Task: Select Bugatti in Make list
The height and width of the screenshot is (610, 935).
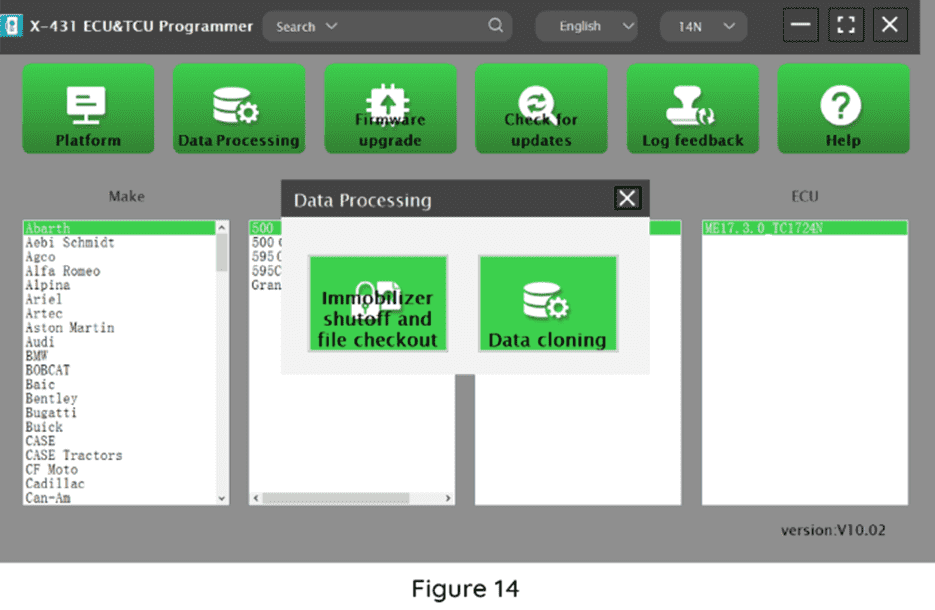Action: pyautogui.click(x=119, y=413)
